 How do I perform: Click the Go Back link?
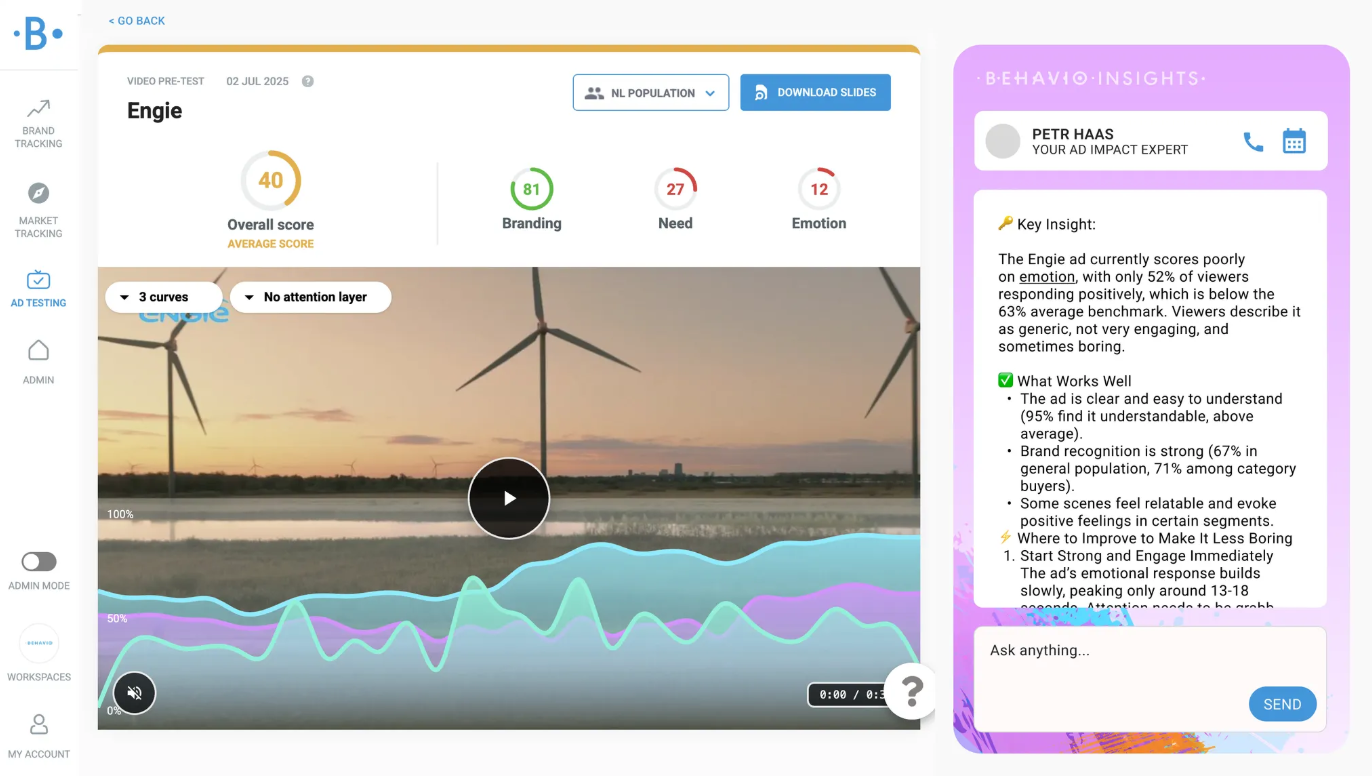(x=137, y=21)
